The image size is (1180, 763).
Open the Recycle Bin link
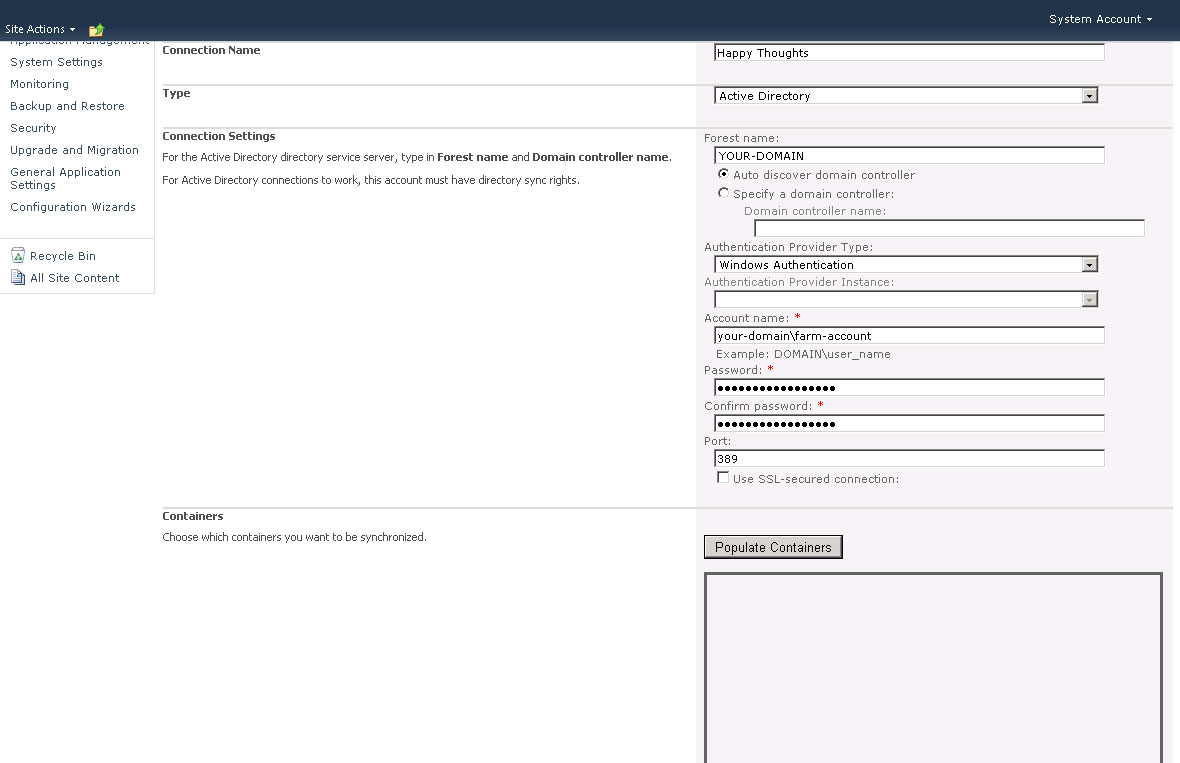click(x=62, y=256)
